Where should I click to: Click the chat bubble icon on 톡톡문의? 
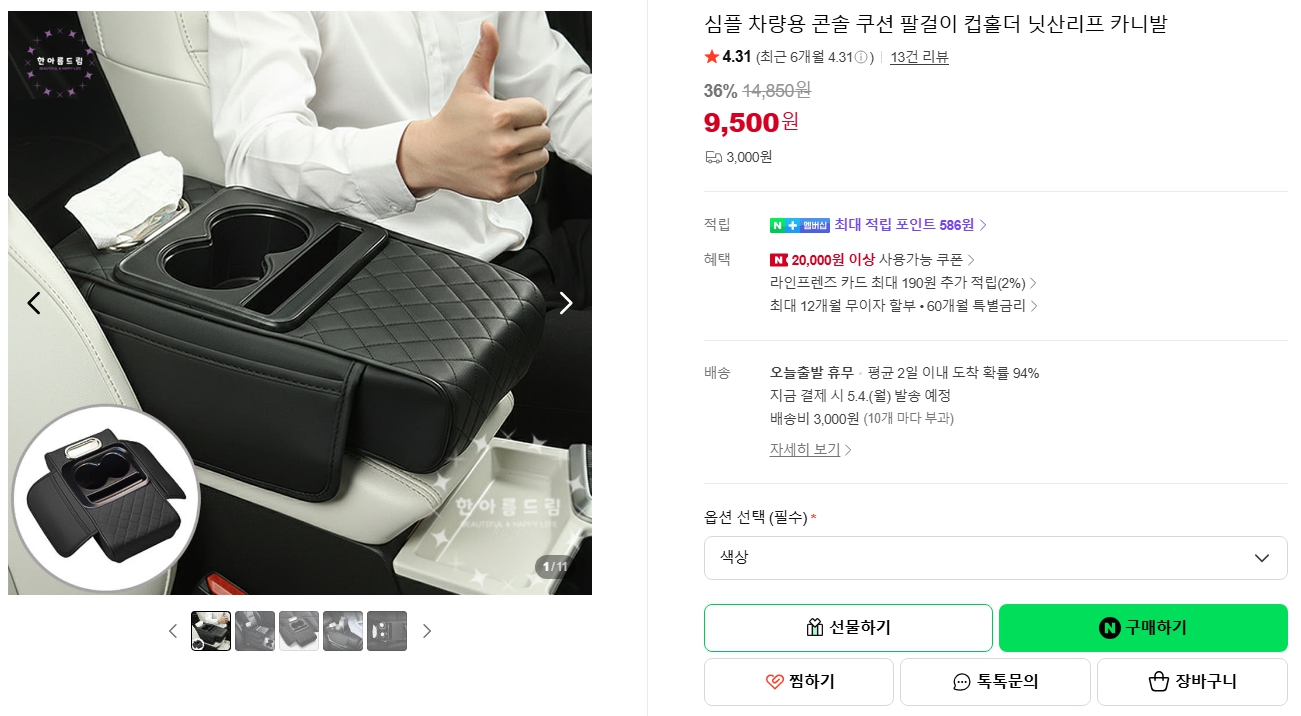tap(962, 682)
